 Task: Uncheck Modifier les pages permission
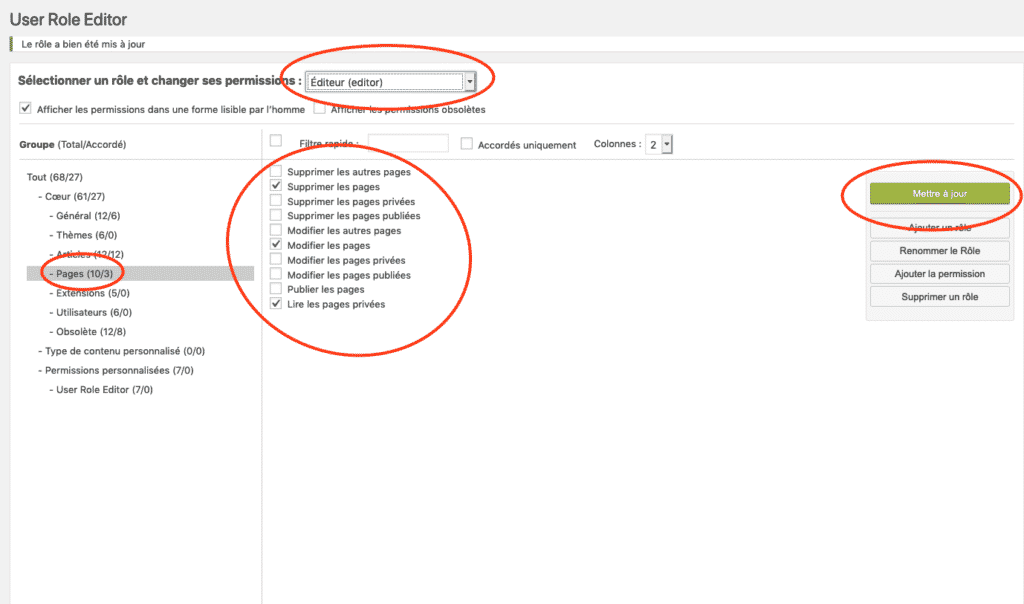pos(276,245)
